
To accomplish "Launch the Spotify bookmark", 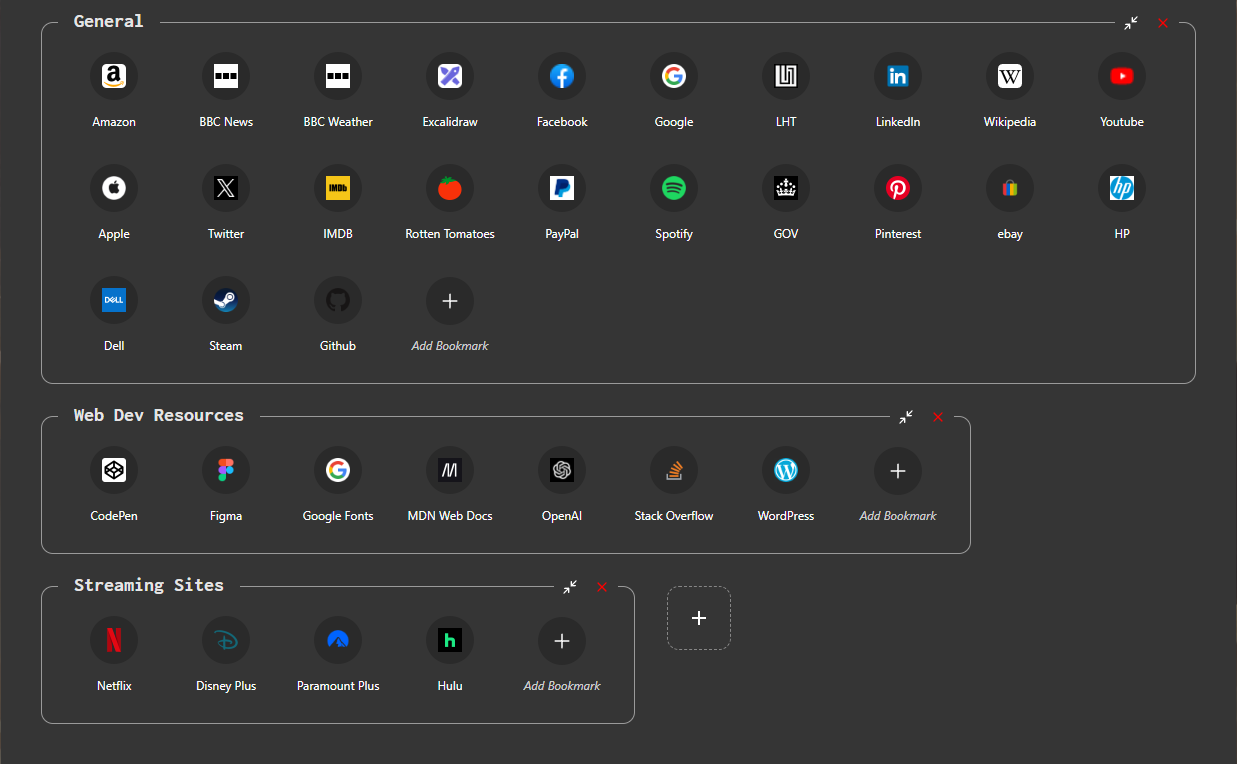I will (x=674, y=187).
